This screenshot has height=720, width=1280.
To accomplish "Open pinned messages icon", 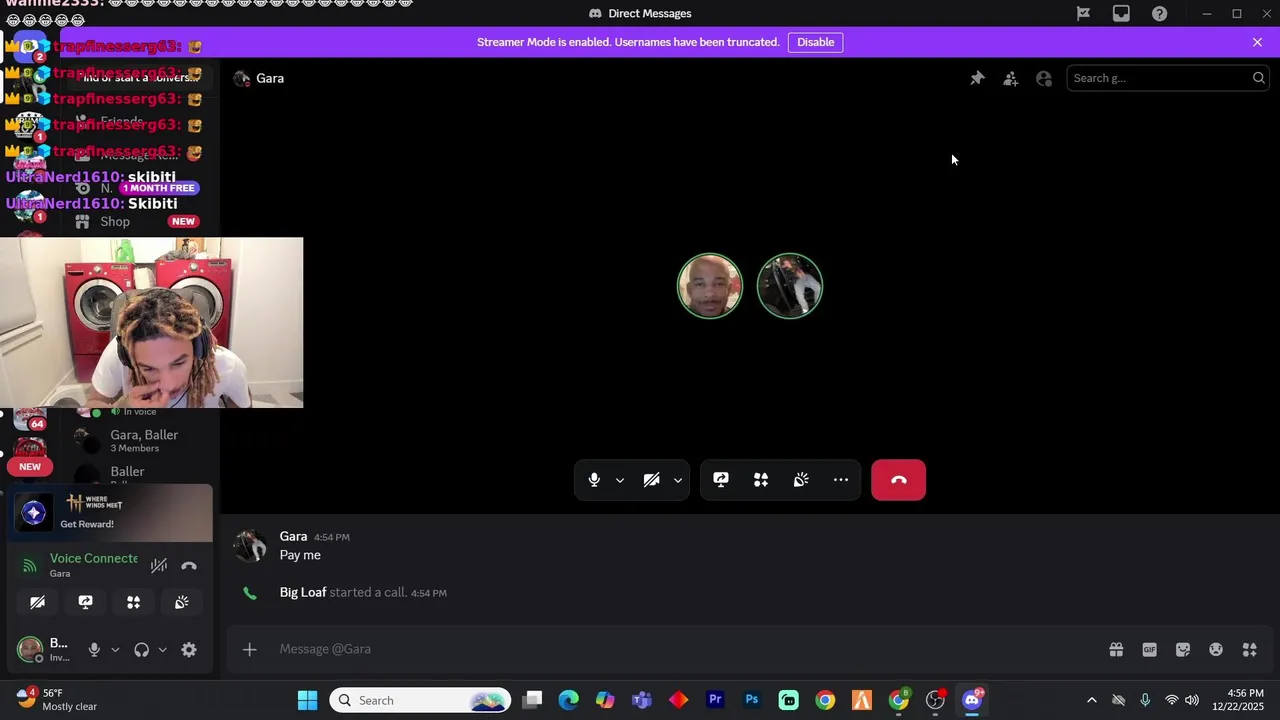I will point(977,78).
